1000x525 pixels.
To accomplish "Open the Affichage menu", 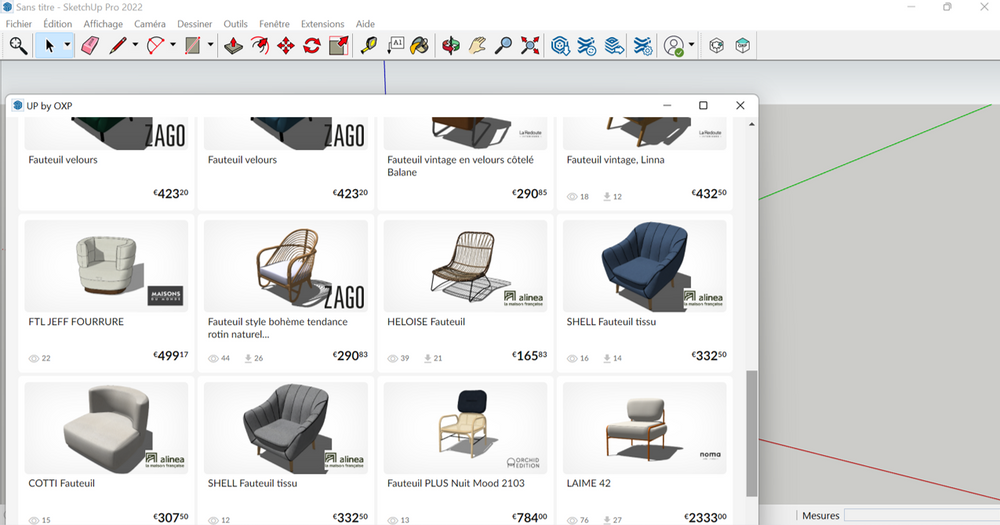I will 103,24.
